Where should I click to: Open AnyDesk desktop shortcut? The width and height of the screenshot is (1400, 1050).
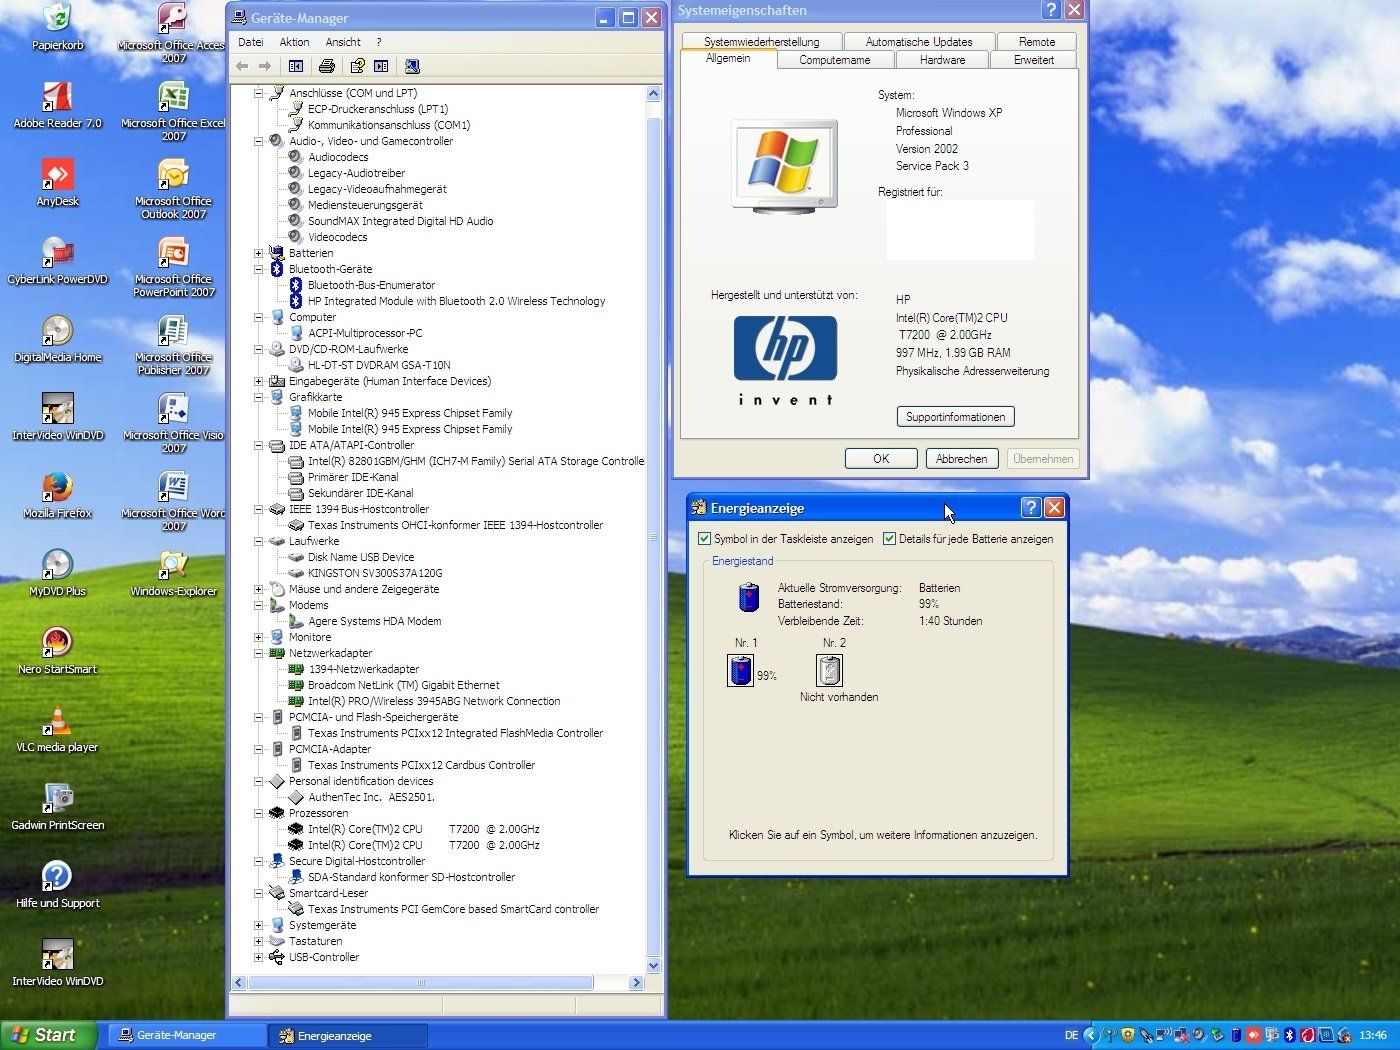click(57, 183)
